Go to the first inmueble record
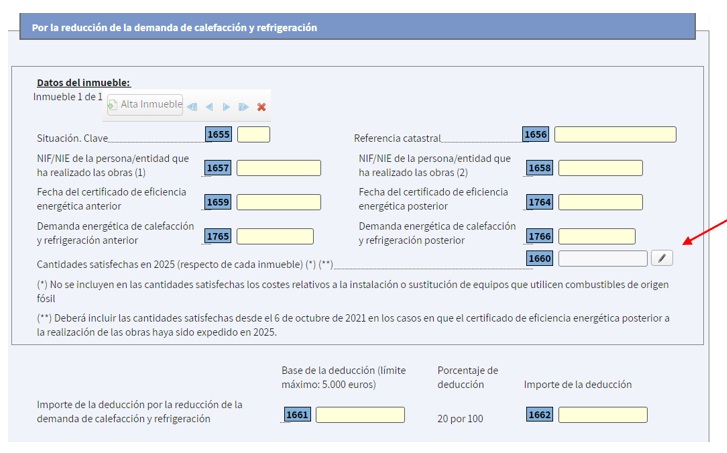The width and height of the screenshot is (727, 453). [x=192, y=107]
